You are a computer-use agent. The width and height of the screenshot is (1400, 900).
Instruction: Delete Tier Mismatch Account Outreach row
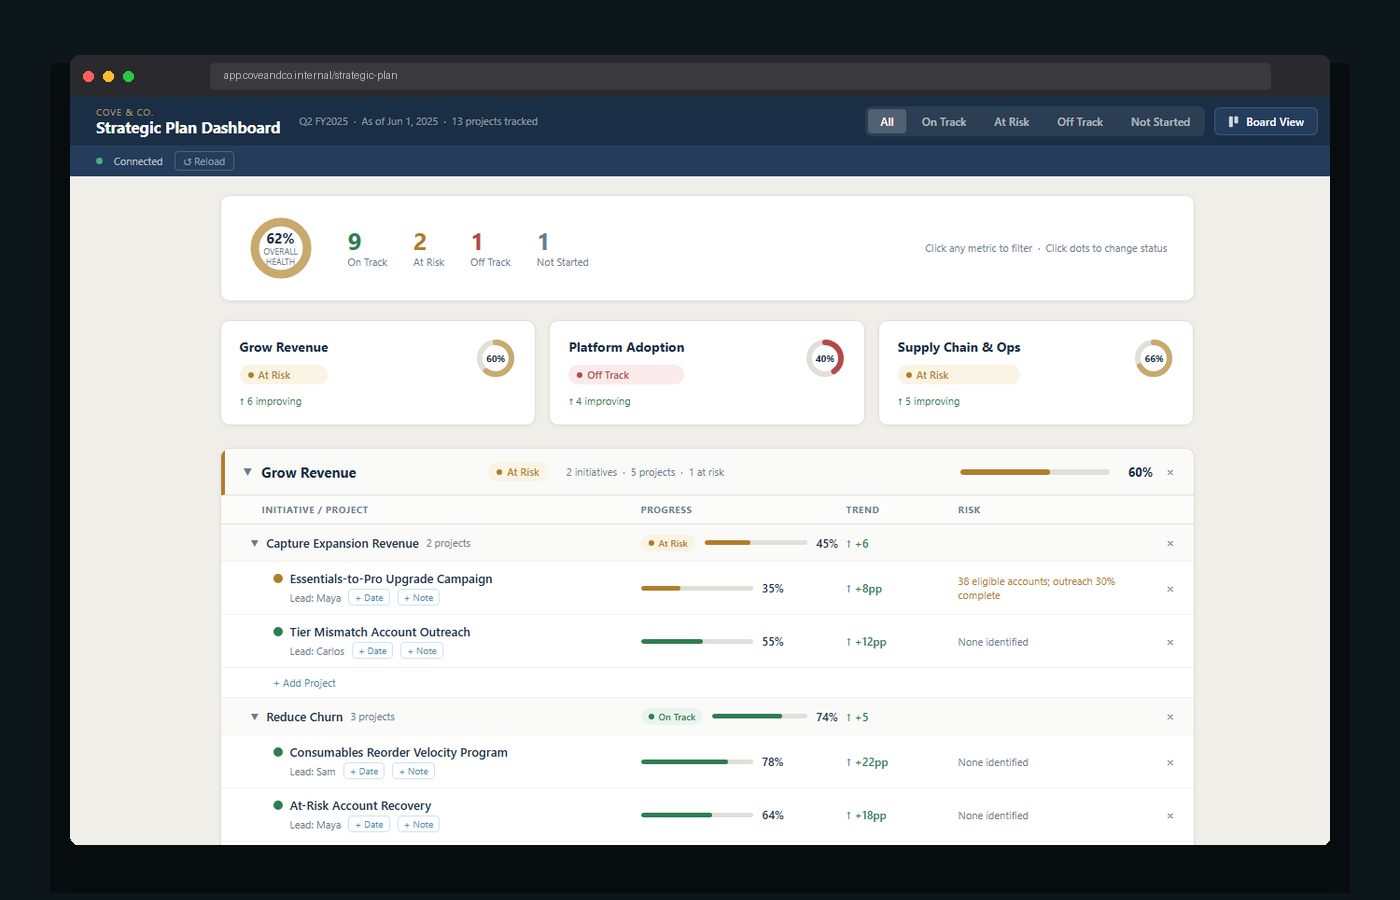pyautogui.click(x=1170, y=642)
